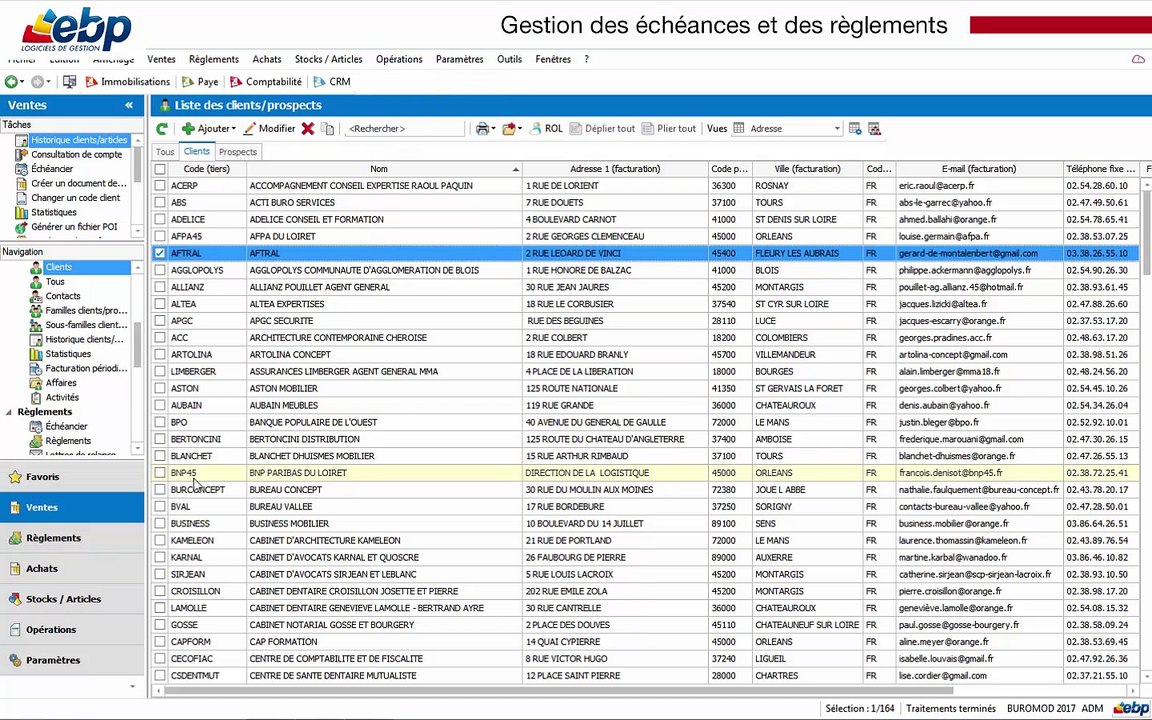The width and height of the screenshot is (1152, 720).
Task: Click Générer un fichier POI task
Action: tap(73, 227)
